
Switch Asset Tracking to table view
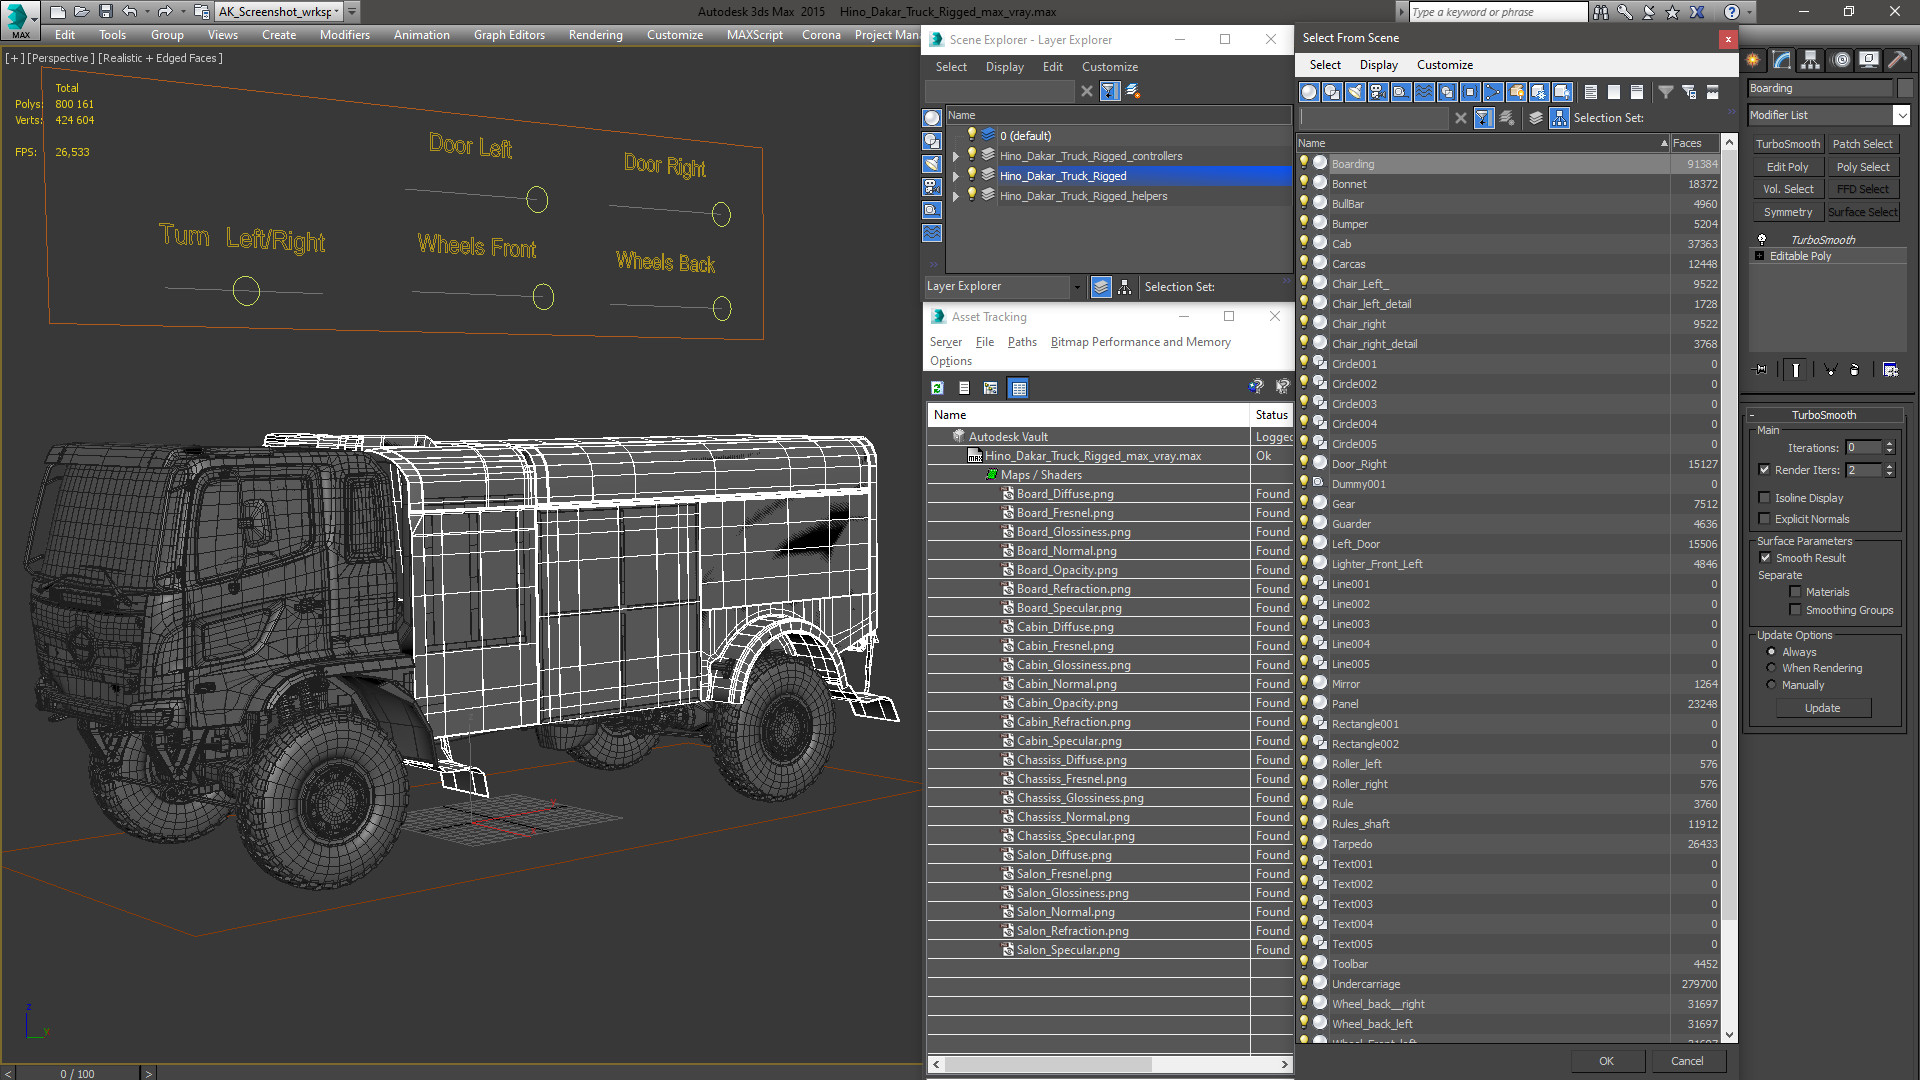1018,388
